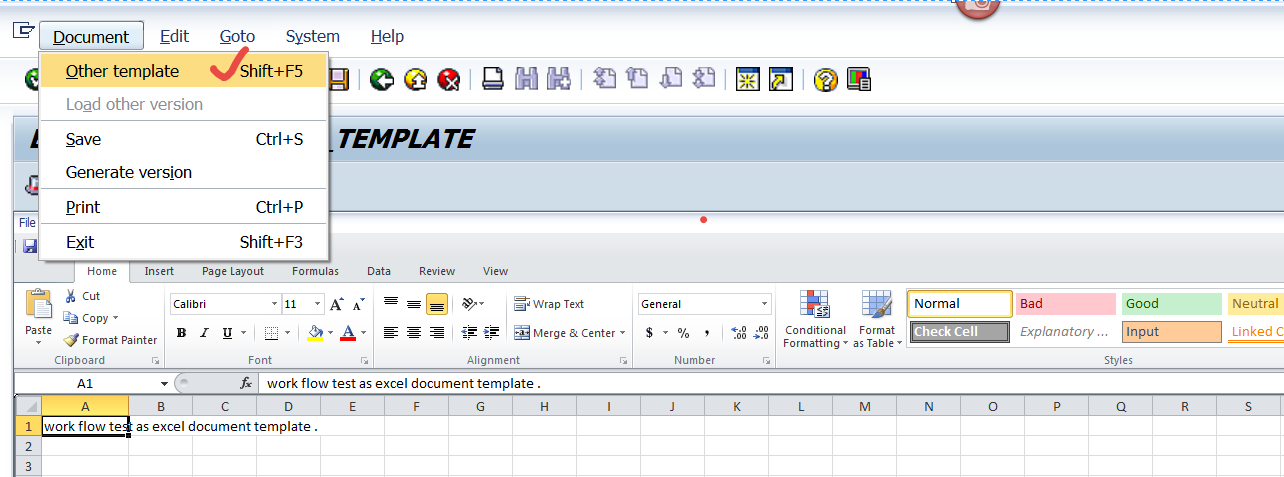Click the Comma Style icon
This screenshot has width=1284, height=477.
(x=707, y=333)
